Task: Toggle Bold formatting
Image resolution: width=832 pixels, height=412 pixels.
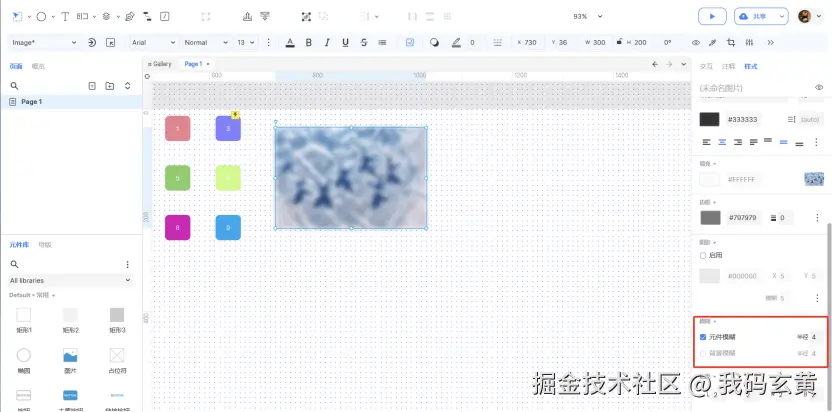Action: tap(308, 42)
